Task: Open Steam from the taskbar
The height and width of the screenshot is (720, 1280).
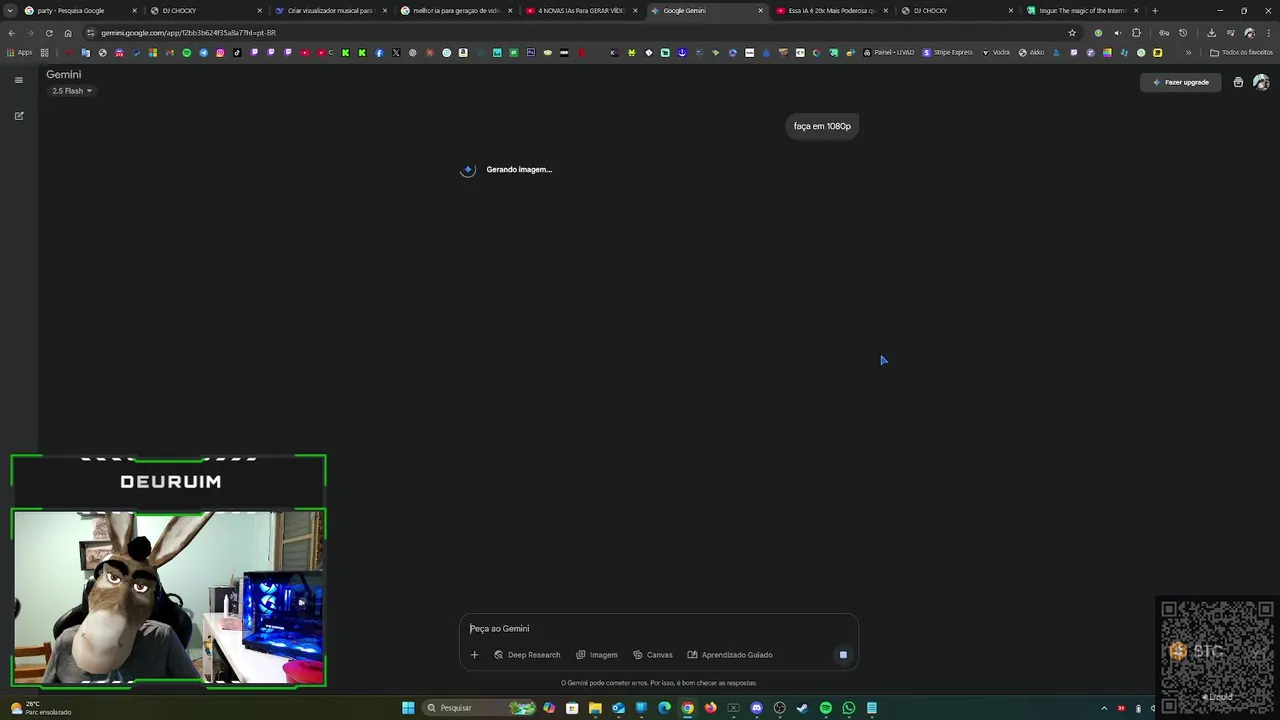Action: pos(802,708)
